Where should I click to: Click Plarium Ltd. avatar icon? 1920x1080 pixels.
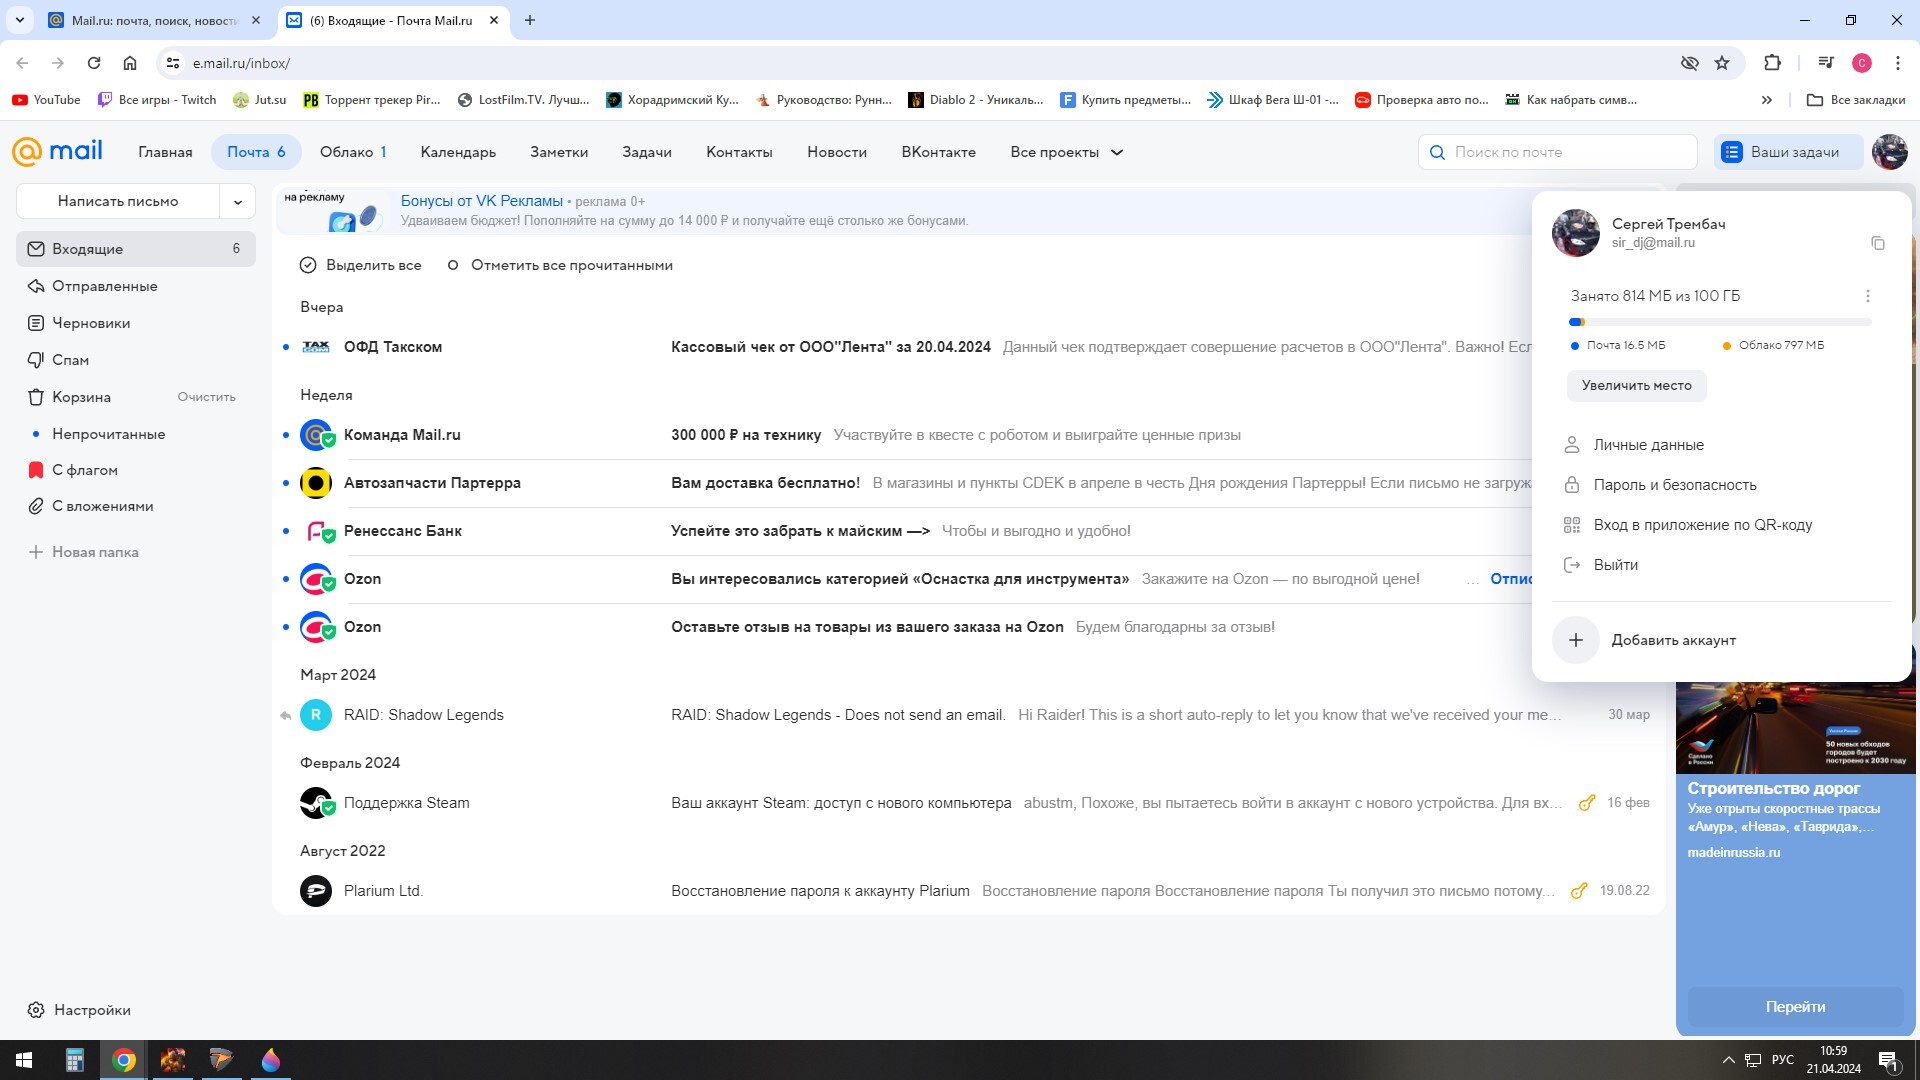point(316,891)
